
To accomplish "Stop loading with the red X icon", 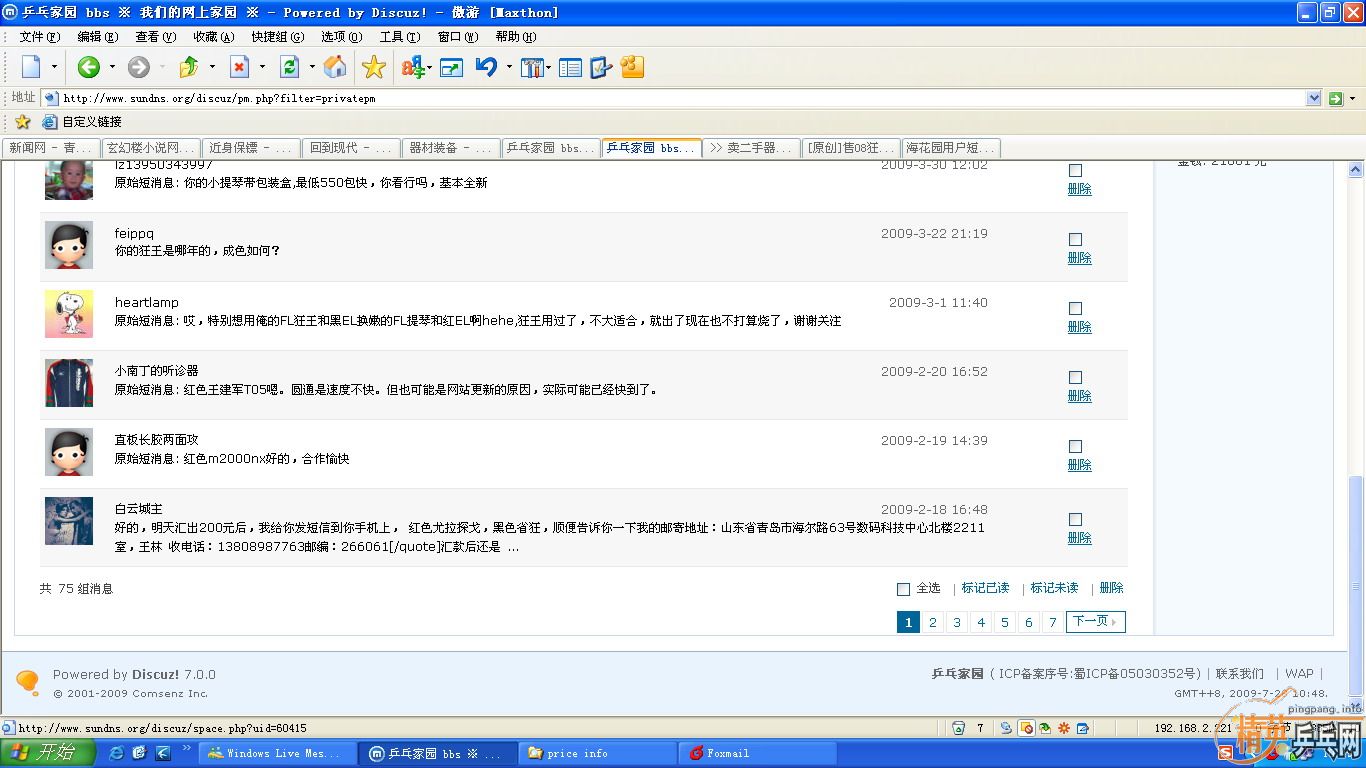I will pos(239,67).
